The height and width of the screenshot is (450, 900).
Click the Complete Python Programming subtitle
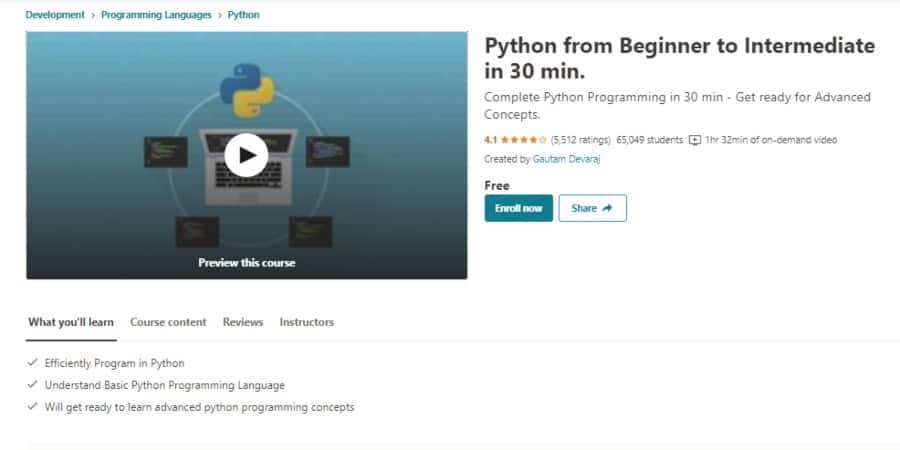click(677, 106)
